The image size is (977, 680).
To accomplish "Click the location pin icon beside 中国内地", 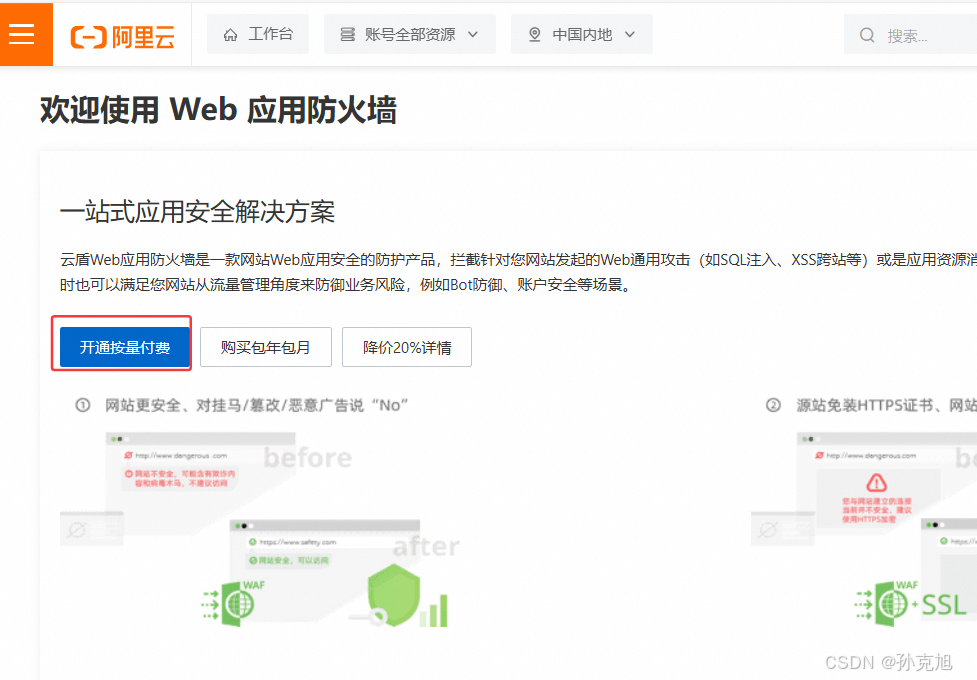I will point(535,35).
